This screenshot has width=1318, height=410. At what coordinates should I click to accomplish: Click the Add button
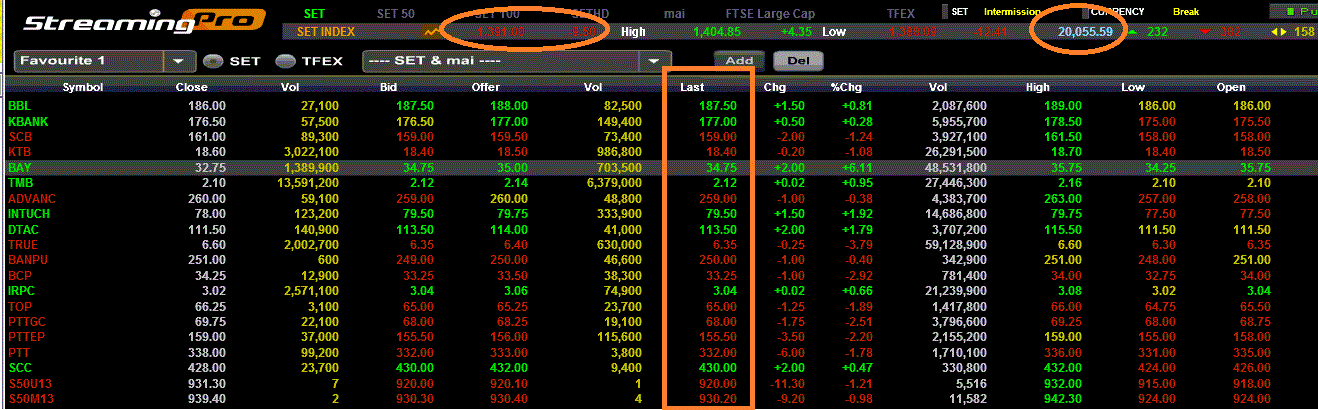click(739, 60)
